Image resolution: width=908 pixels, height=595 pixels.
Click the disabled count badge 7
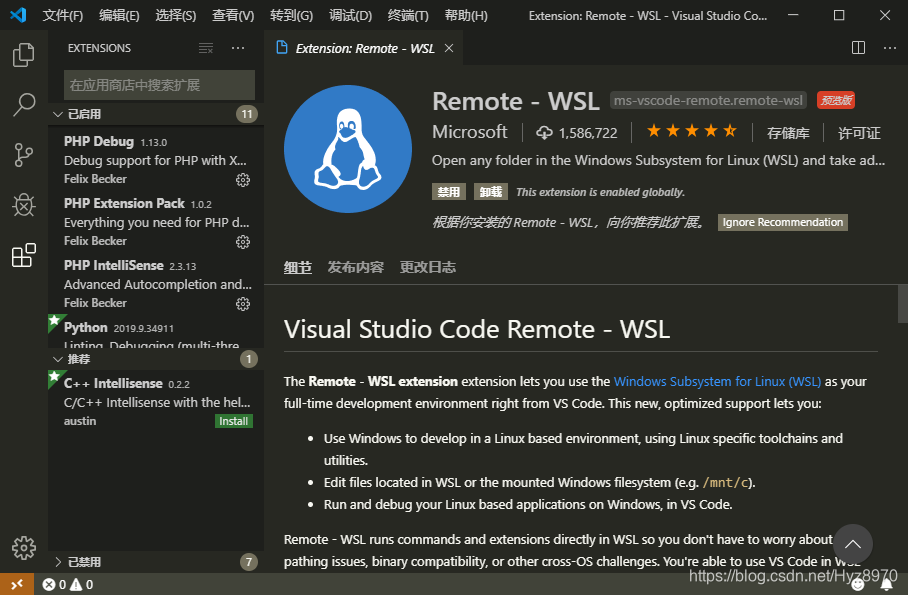pyautogui.click(x=248, y=562)
